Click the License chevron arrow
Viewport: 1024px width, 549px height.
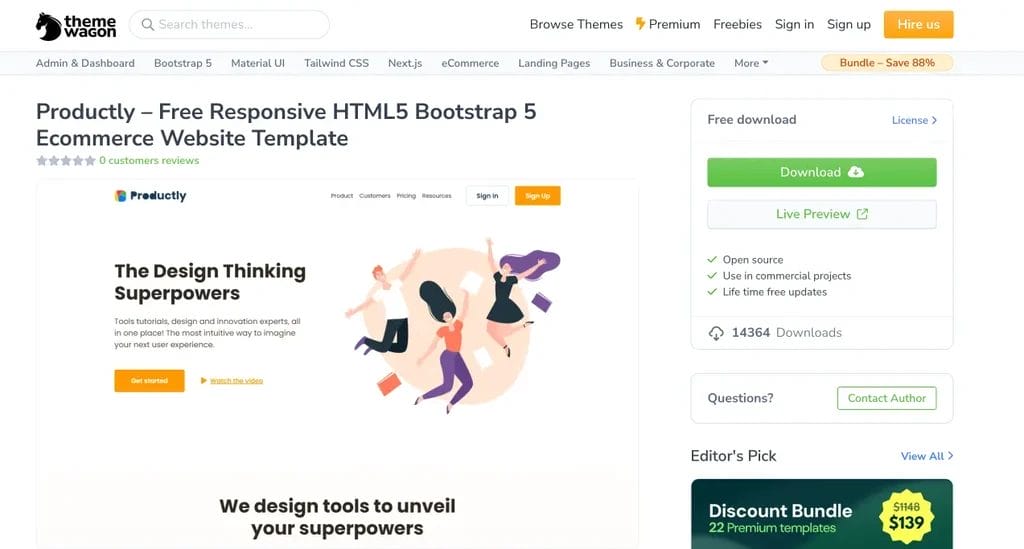(935, 120)
